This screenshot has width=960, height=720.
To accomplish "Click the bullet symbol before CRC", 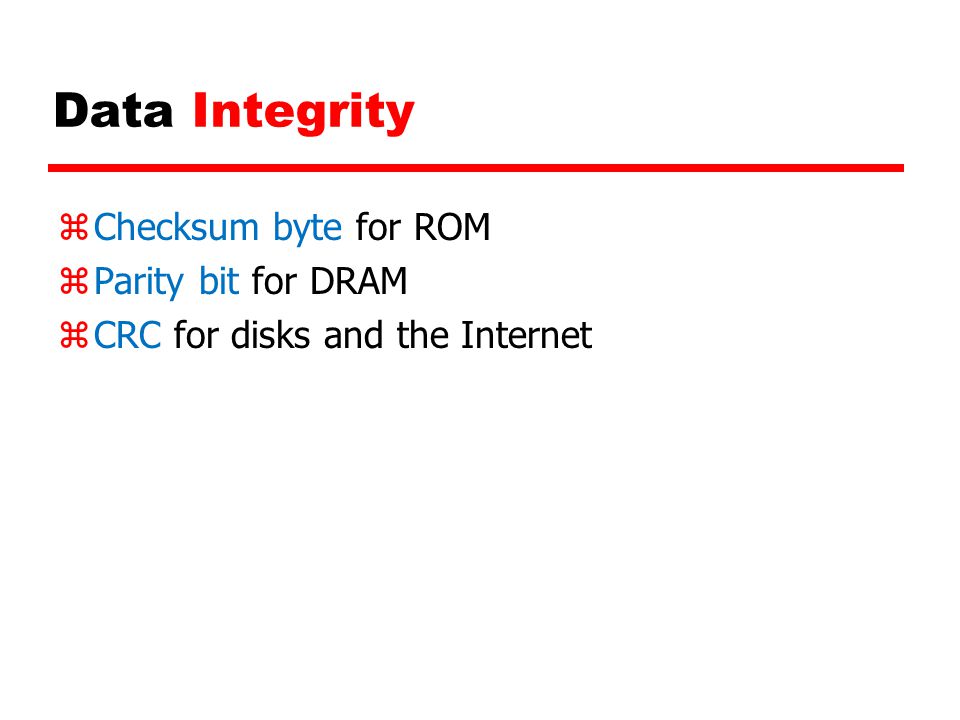I will click(x=74, y=336).
